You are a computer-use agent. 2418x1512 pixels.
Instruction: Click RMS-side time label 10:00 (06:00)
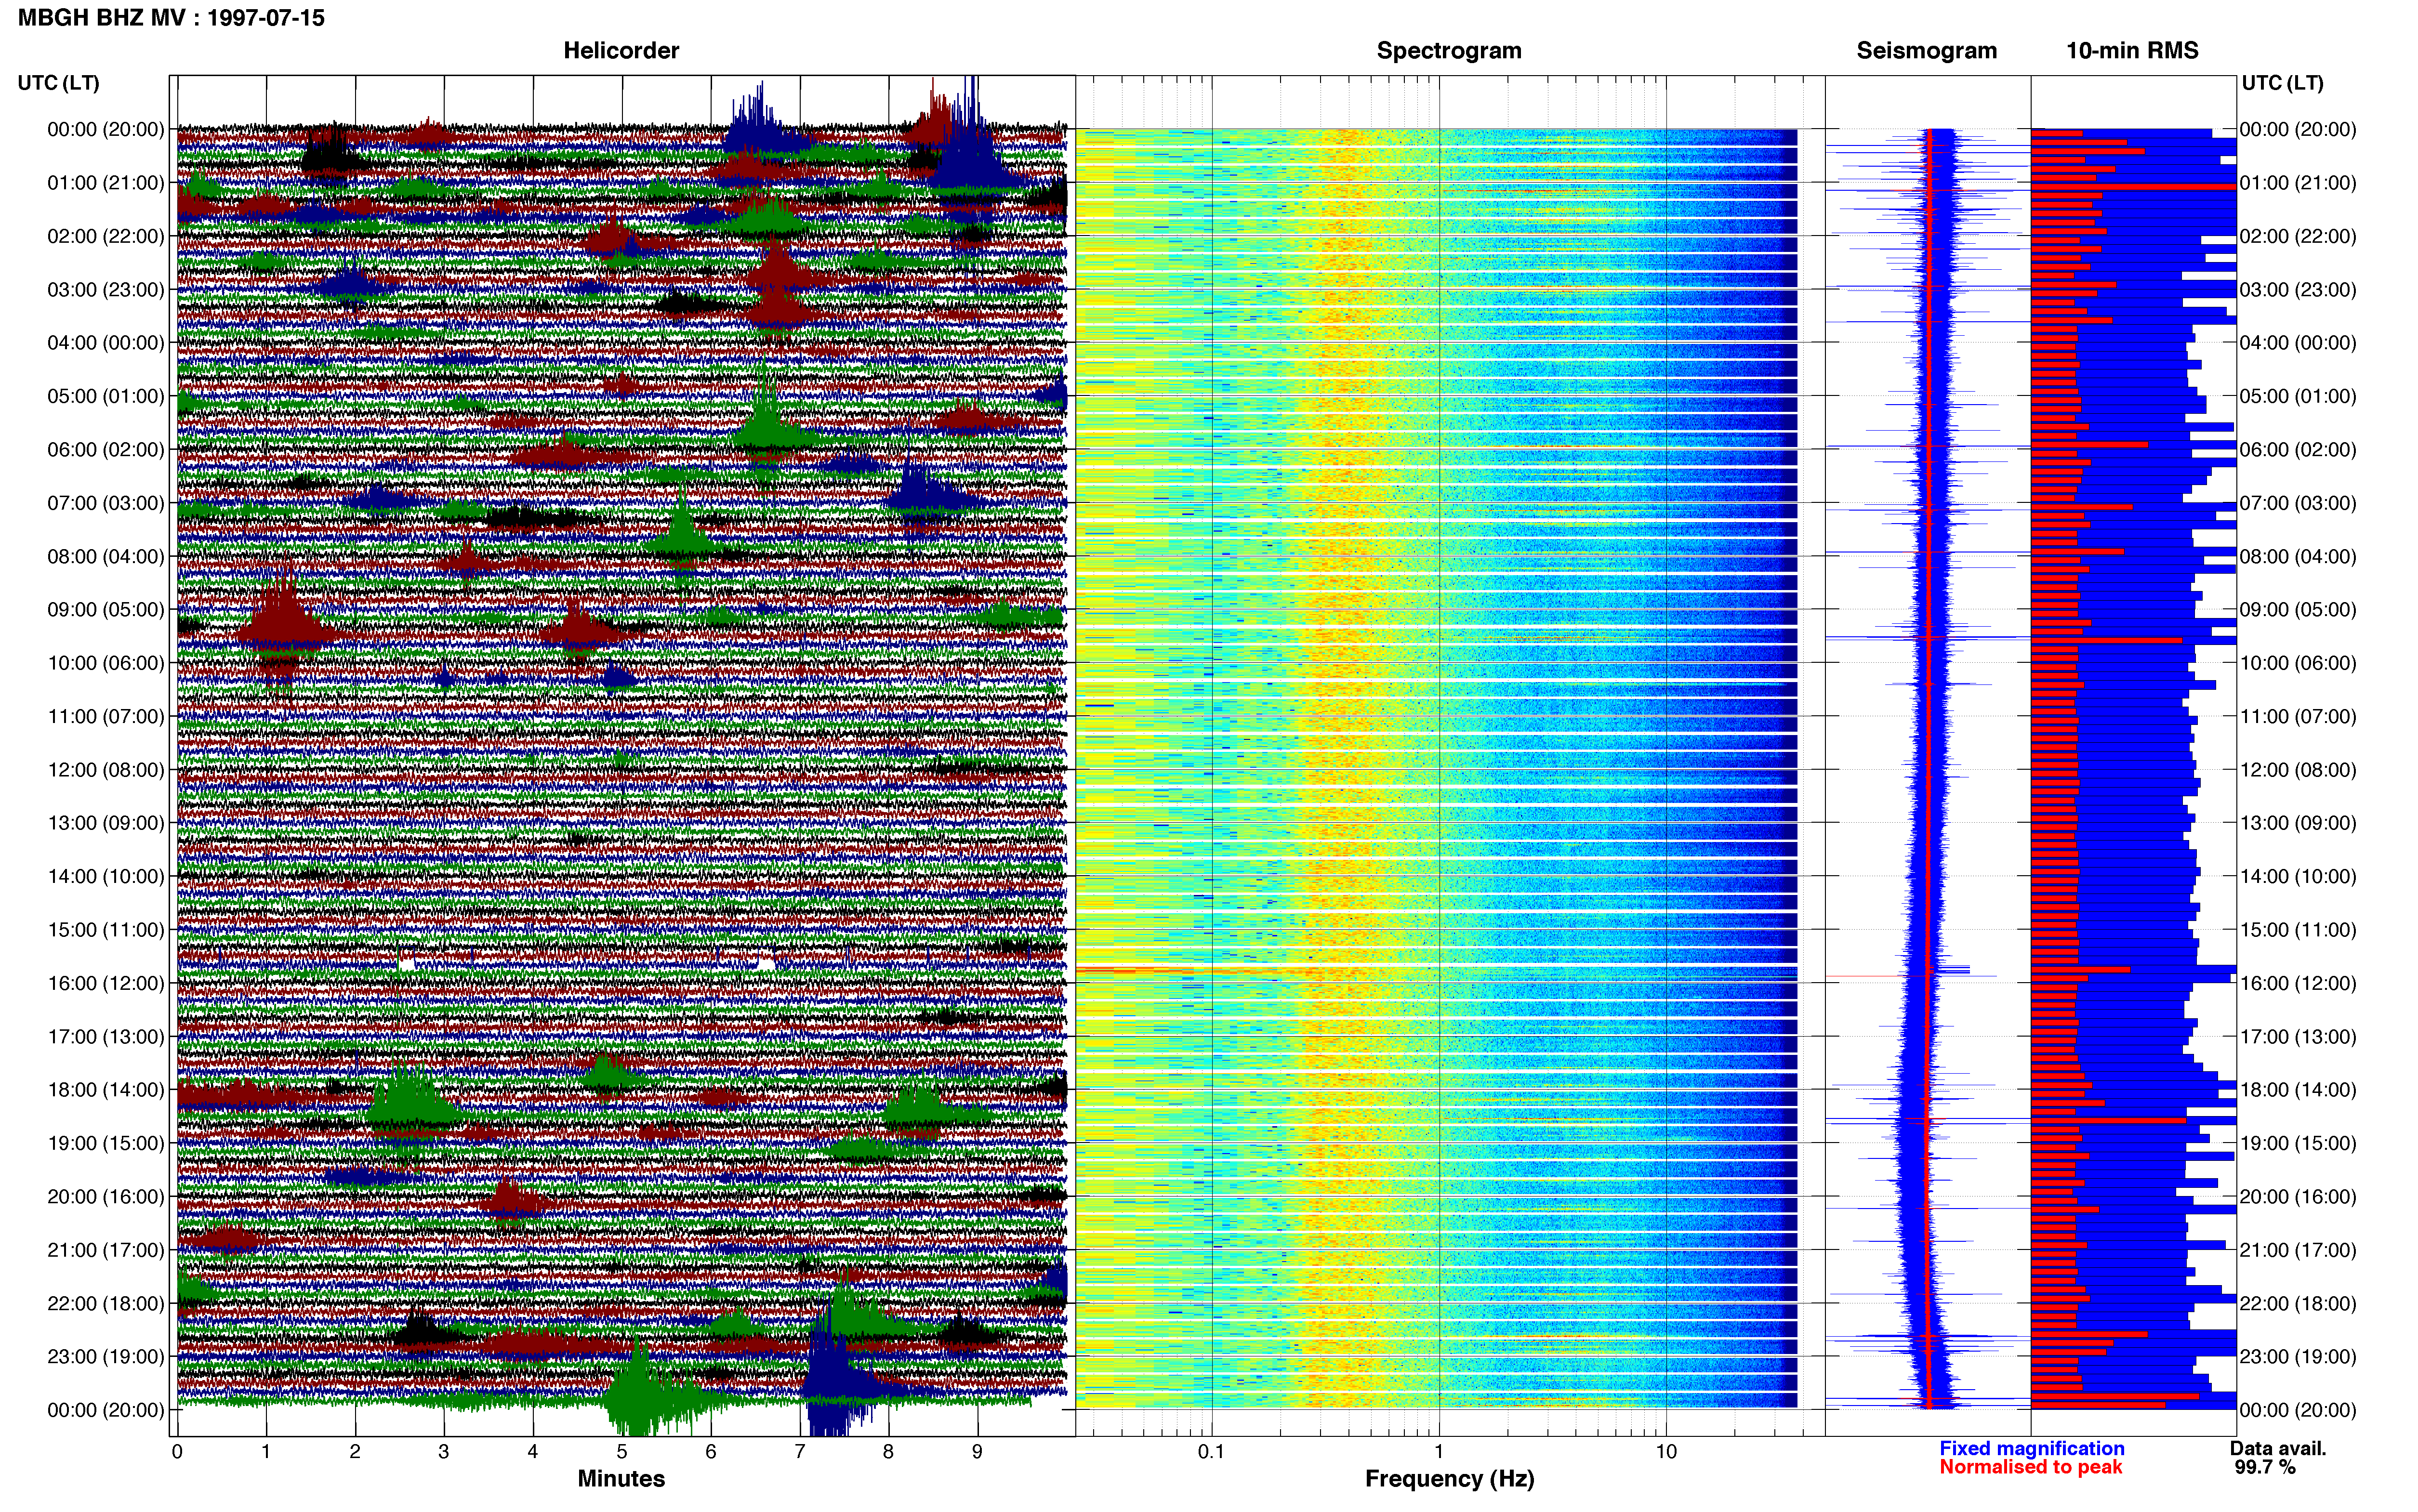pos(2298,663)
